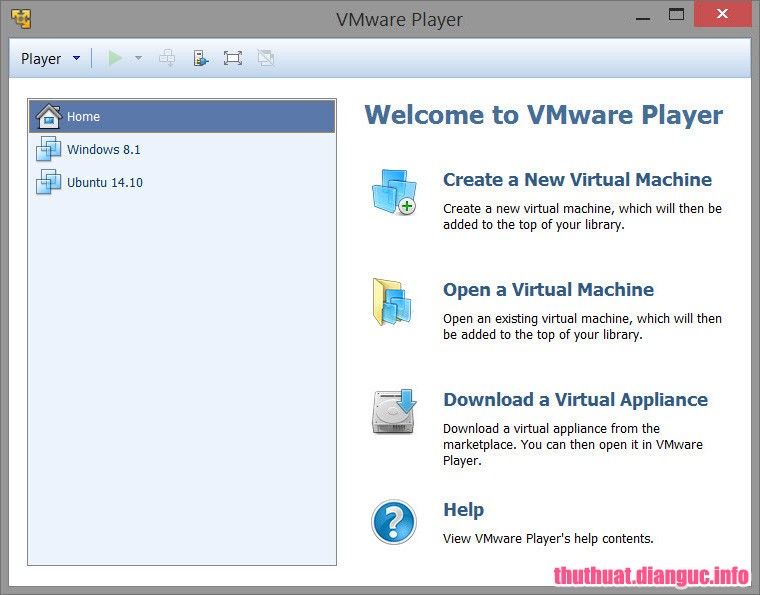Maximize the VMware Player window
Viewport: 760px width, 595px height.
(x=676, y=15)
